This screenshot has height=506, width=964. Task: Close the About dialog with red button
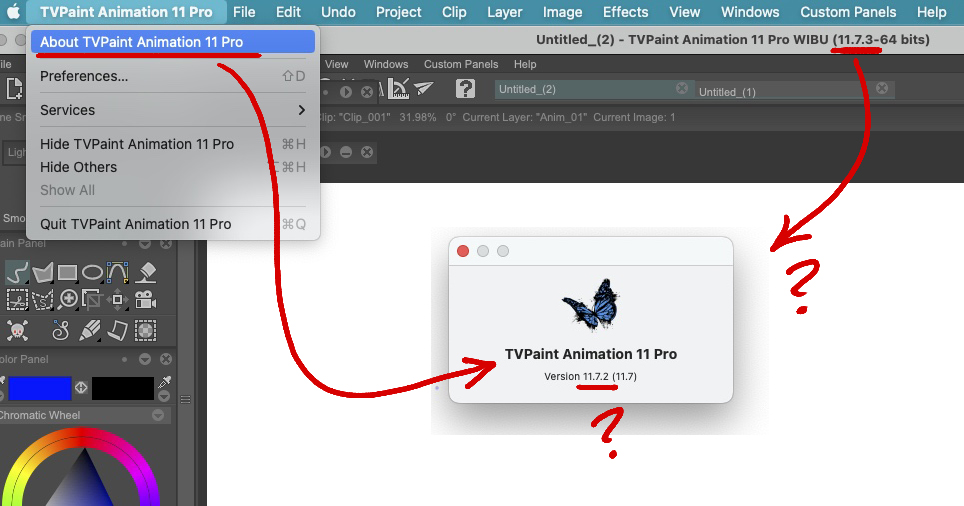463,251
